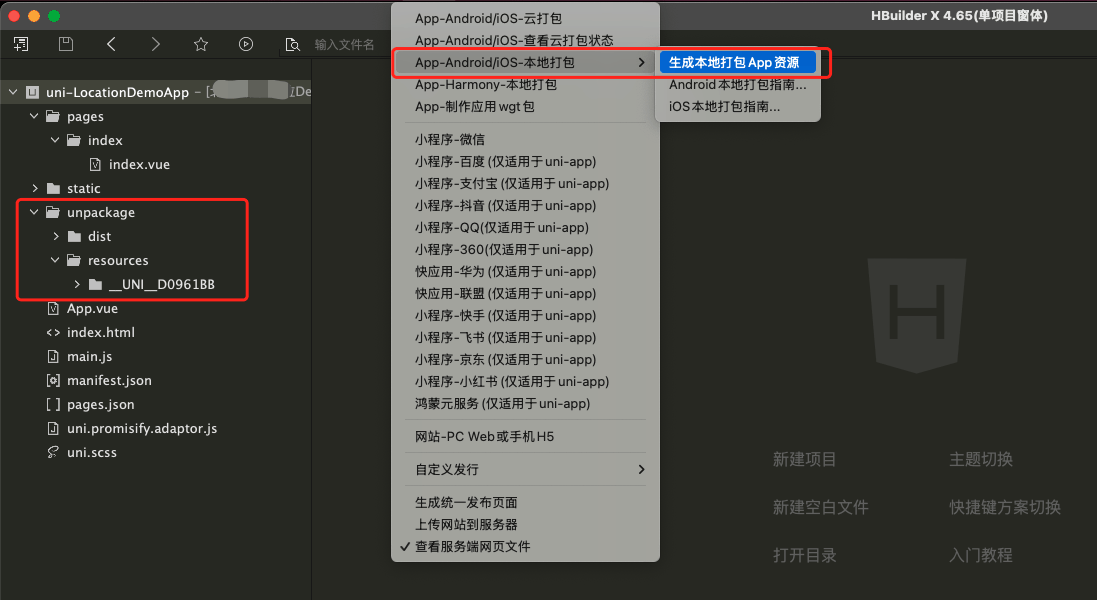Expand the __UNI__D0961BB folder
Screen dimensions: 1097x600
click(x=77, y=284)
